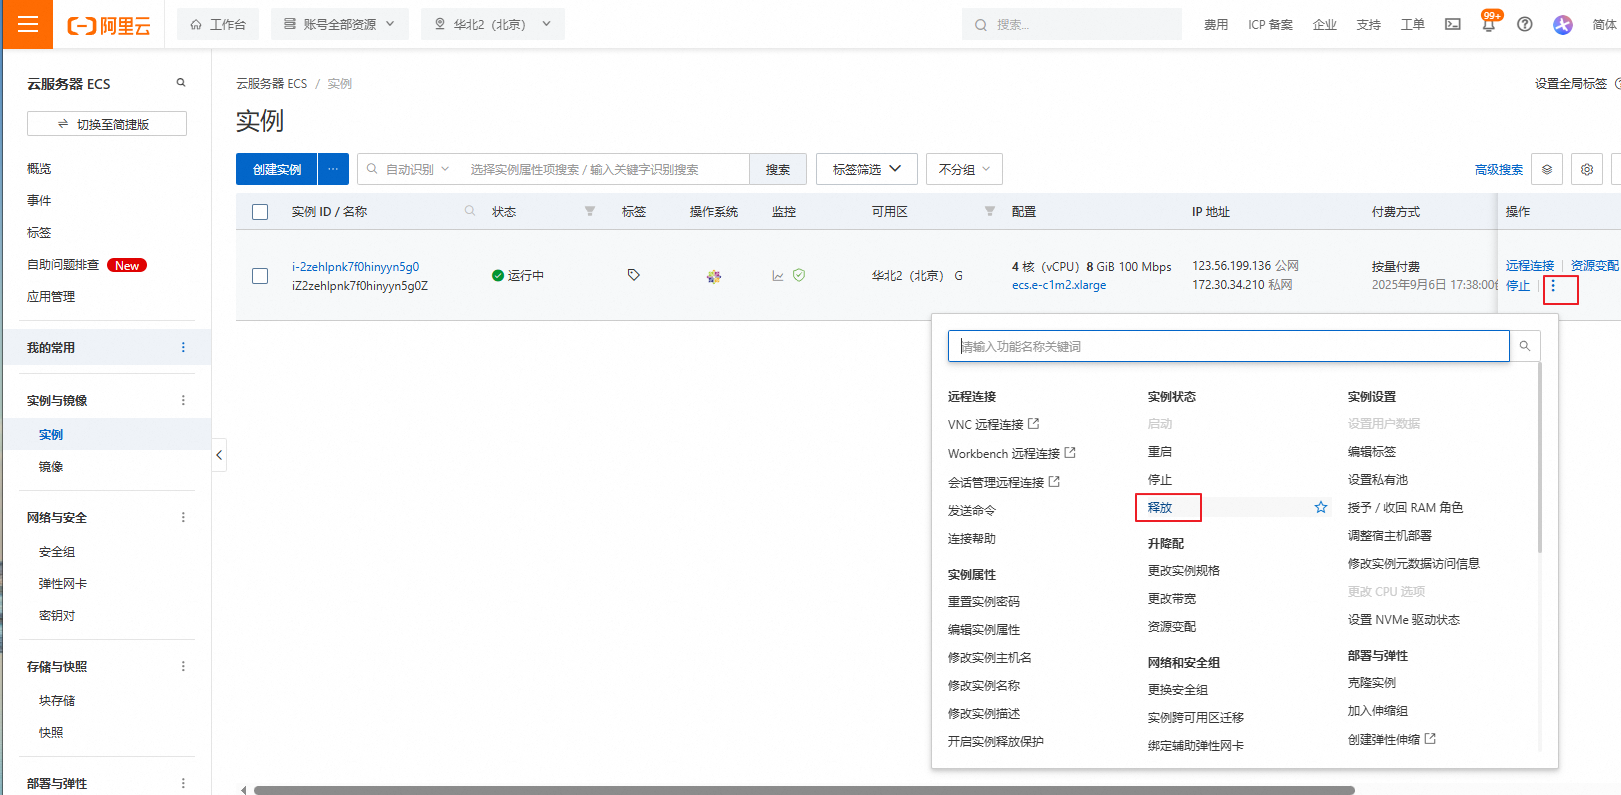The image size is (1621, 795).
Task: Open ICP 备案 in top bar
Action: 1270,24
